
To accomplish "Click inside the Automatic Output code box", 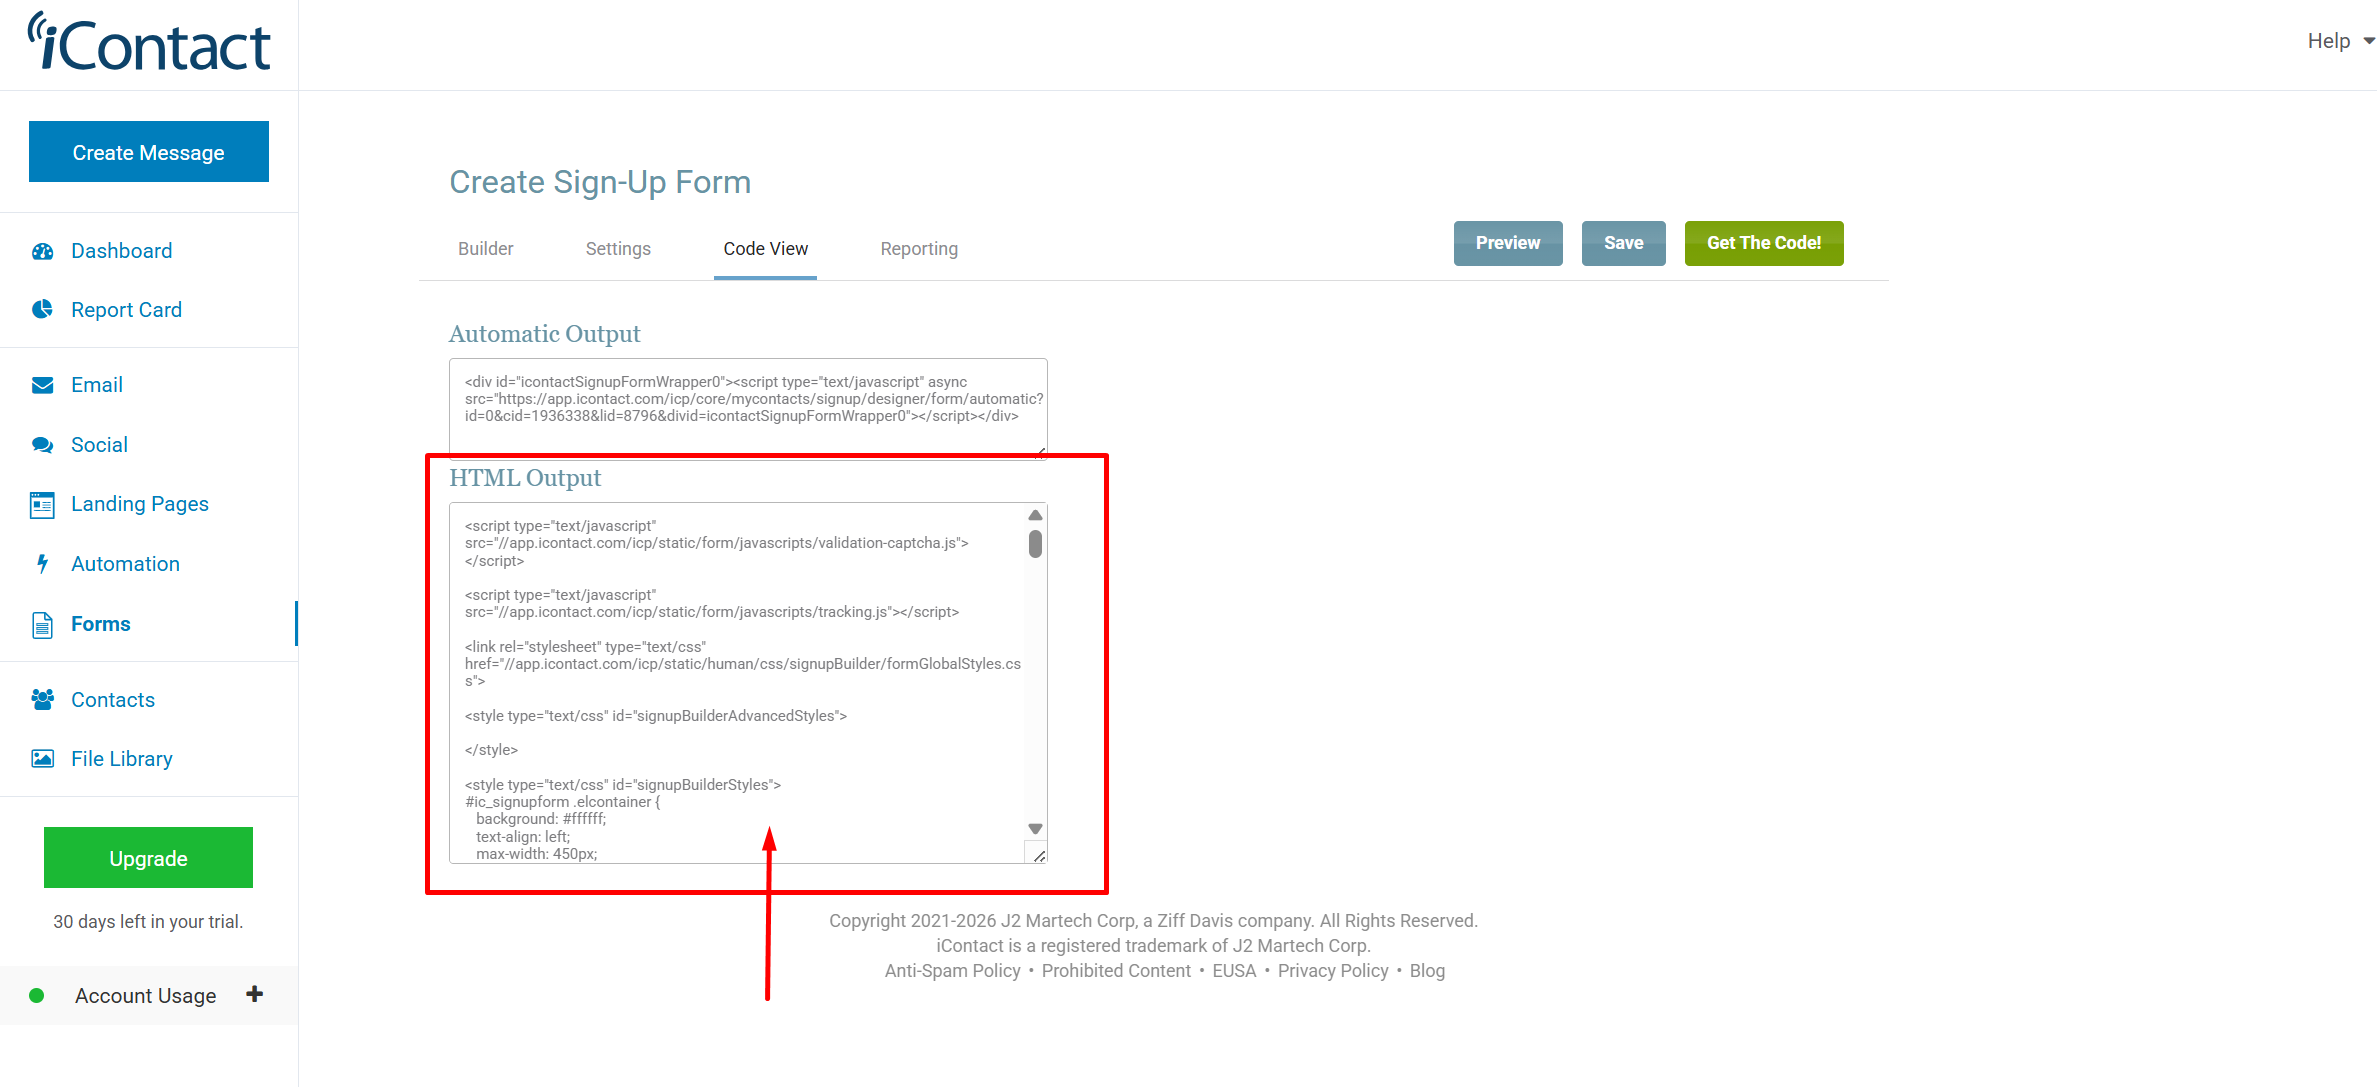I will 747,408.
